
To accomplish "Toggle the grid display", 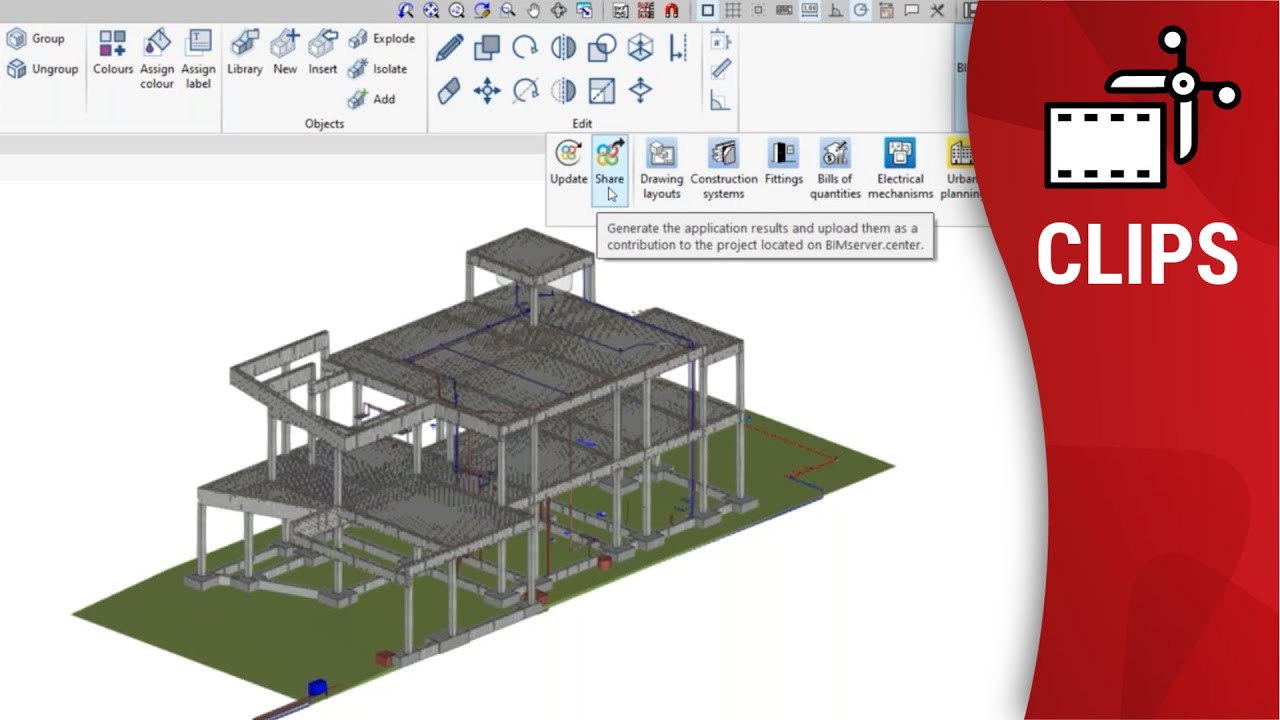I will click(x=735, y=10).
